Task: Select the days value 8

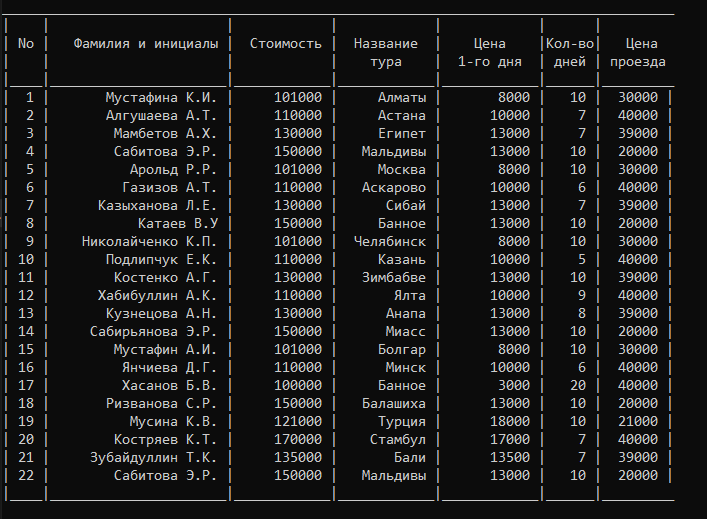Action: pyautogui.click(x=582, y=313)
